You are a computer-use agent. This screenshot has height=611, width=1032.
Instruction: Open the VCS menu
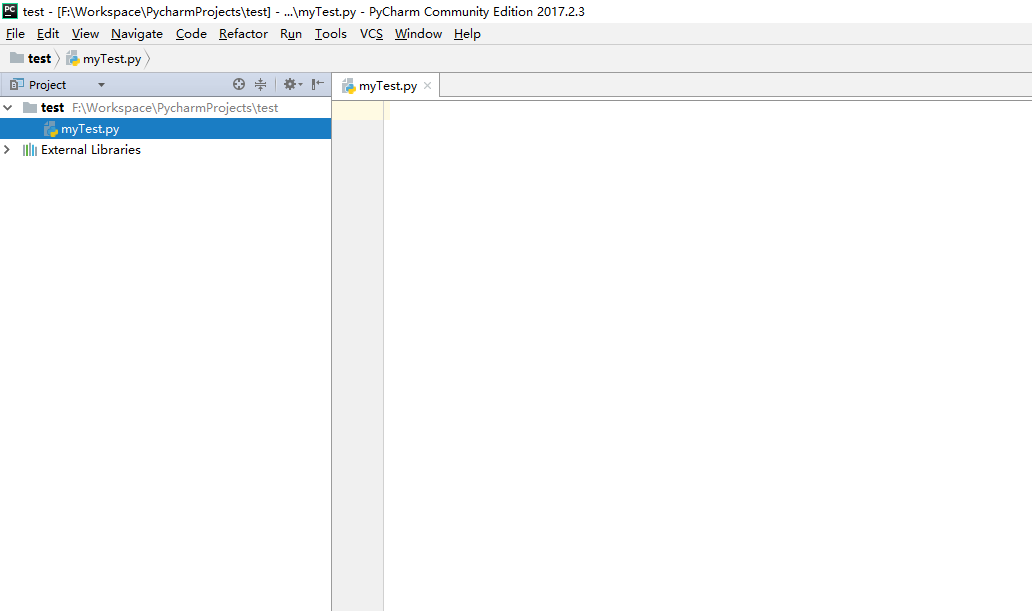point(371,34)
